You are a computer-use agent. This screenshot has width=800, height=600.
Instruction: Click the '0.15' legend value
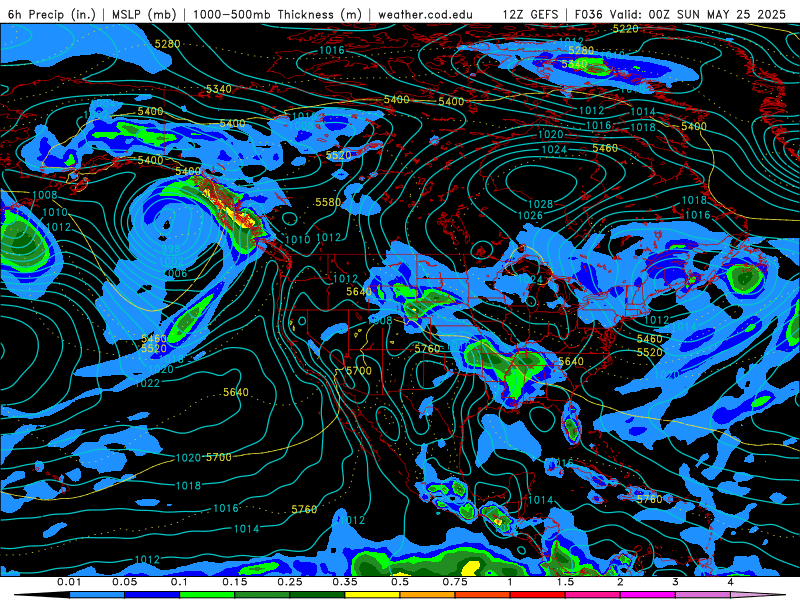(x=234, y=582)
